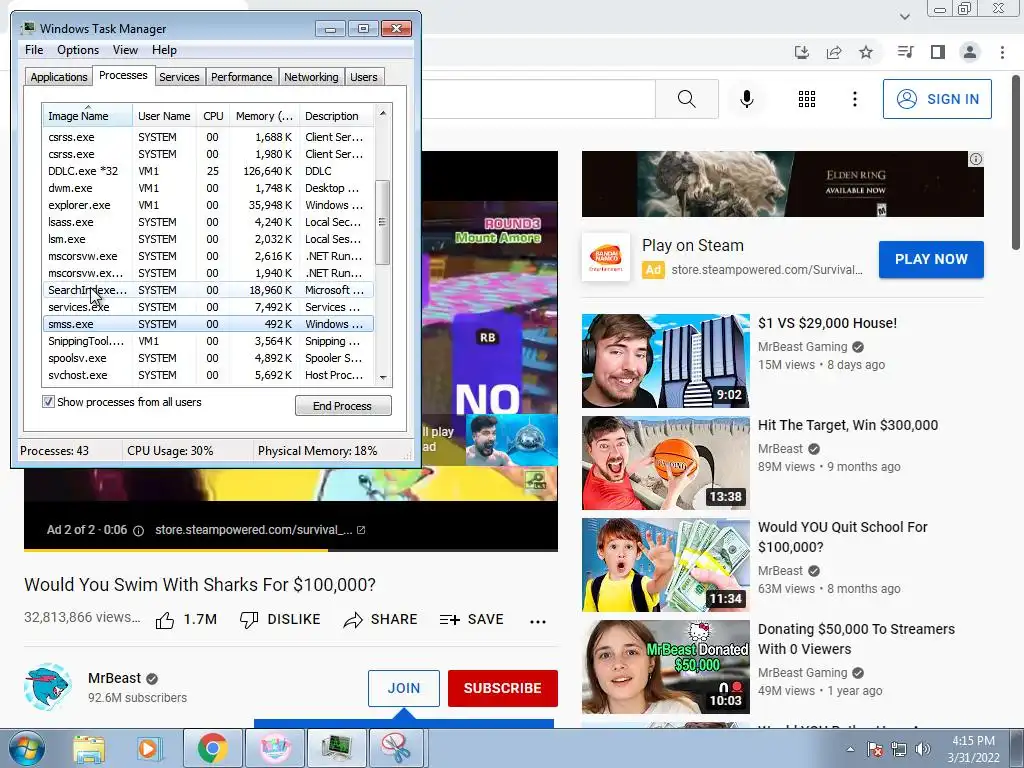Screen dimensions: 1024x768
Task: Click Chrome tab search chevron
Action: (x=904, y=17)
